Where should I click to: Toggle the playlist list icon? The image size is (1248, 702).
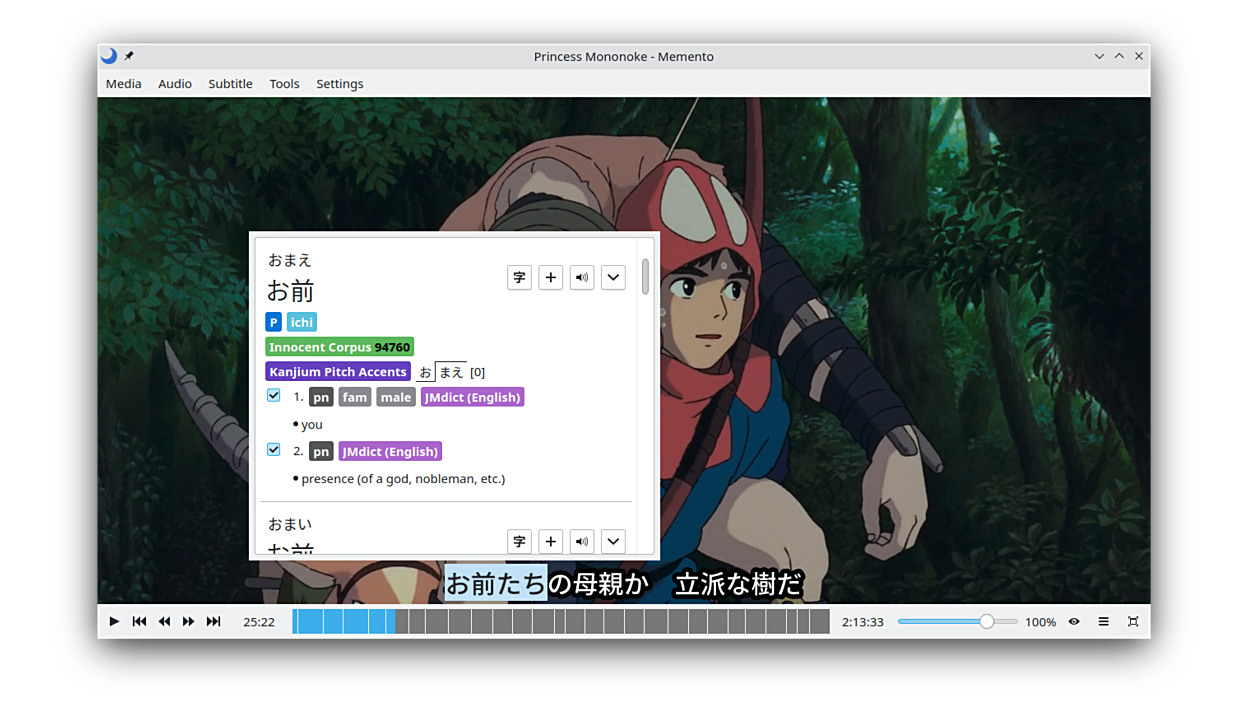tap(1103, 622)
